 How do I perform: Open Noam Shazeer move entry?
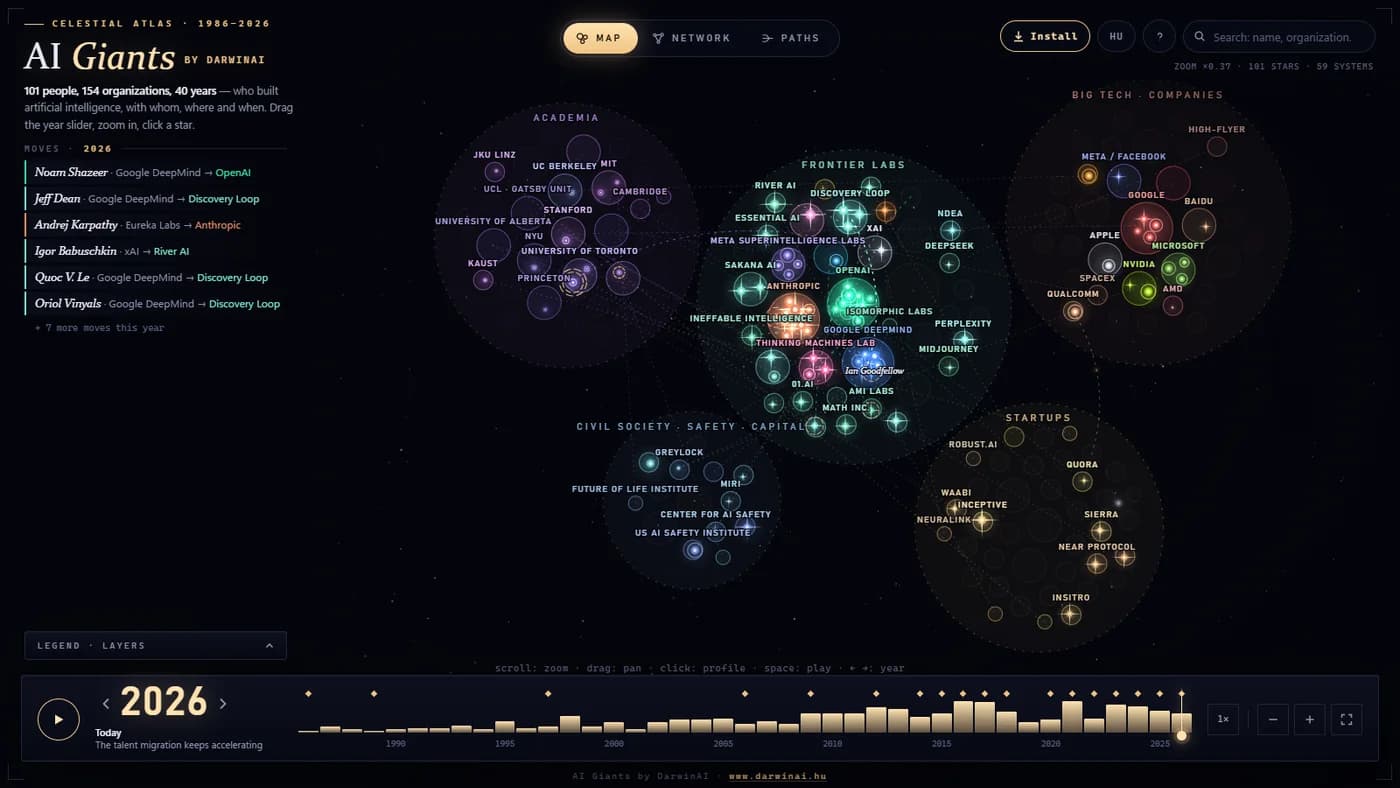click(x=155, y=172)
